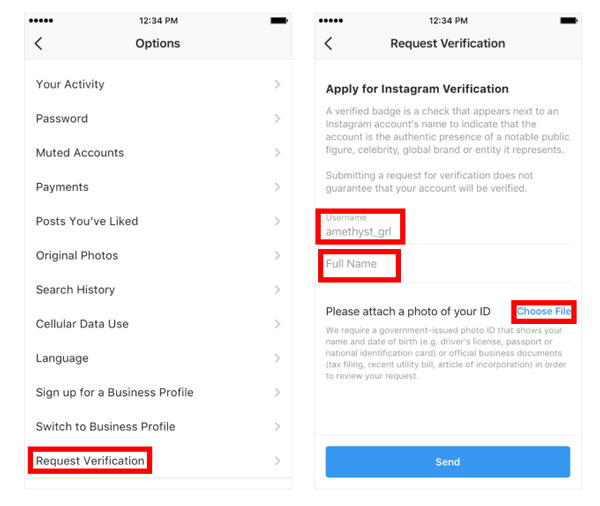The width and height of the screenshot is (600, 506).
Task: Go back from Request Verification screen
Action: point(328,43)
